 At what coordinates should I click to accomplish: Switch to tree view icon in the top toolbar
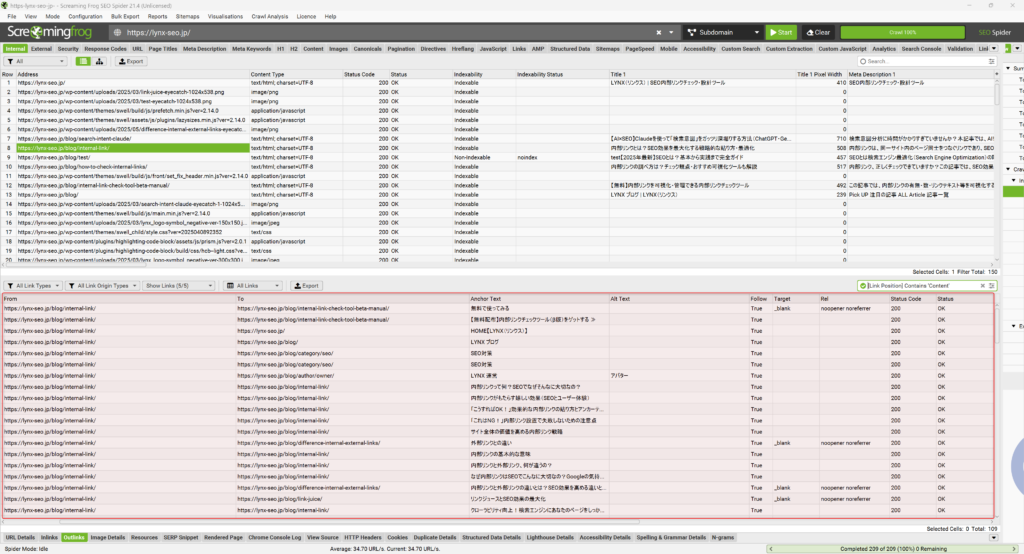click(100, 61)
